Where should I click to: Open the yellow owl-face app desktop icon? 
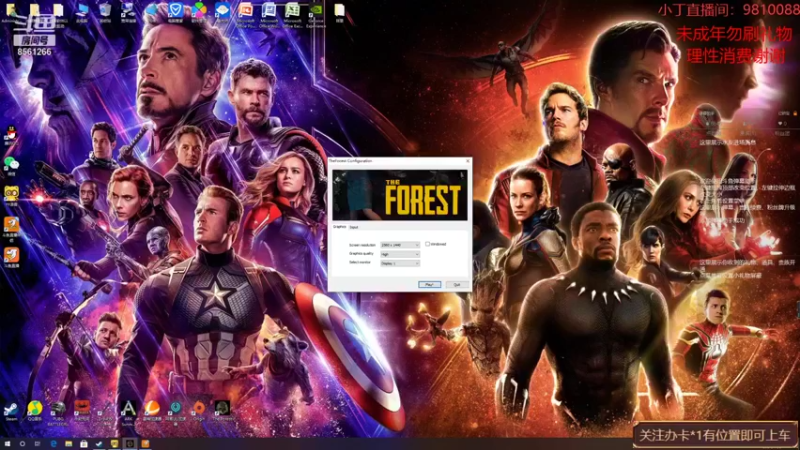pos(11,195)
